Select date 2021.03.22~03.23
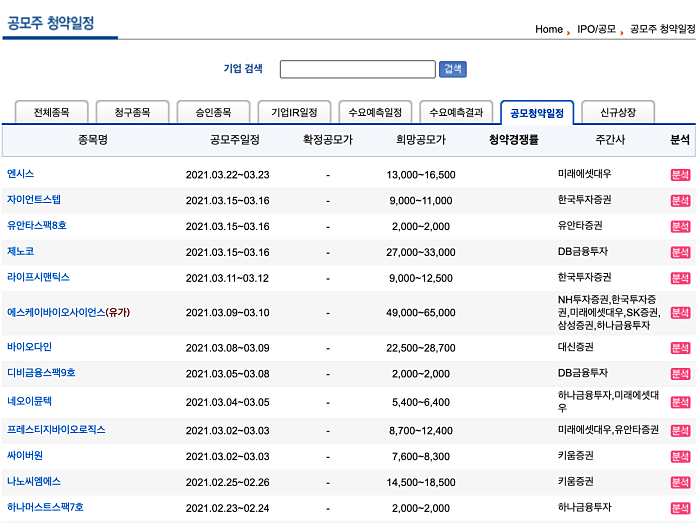Viewport: 700px width, 523px height. (228, 175)
